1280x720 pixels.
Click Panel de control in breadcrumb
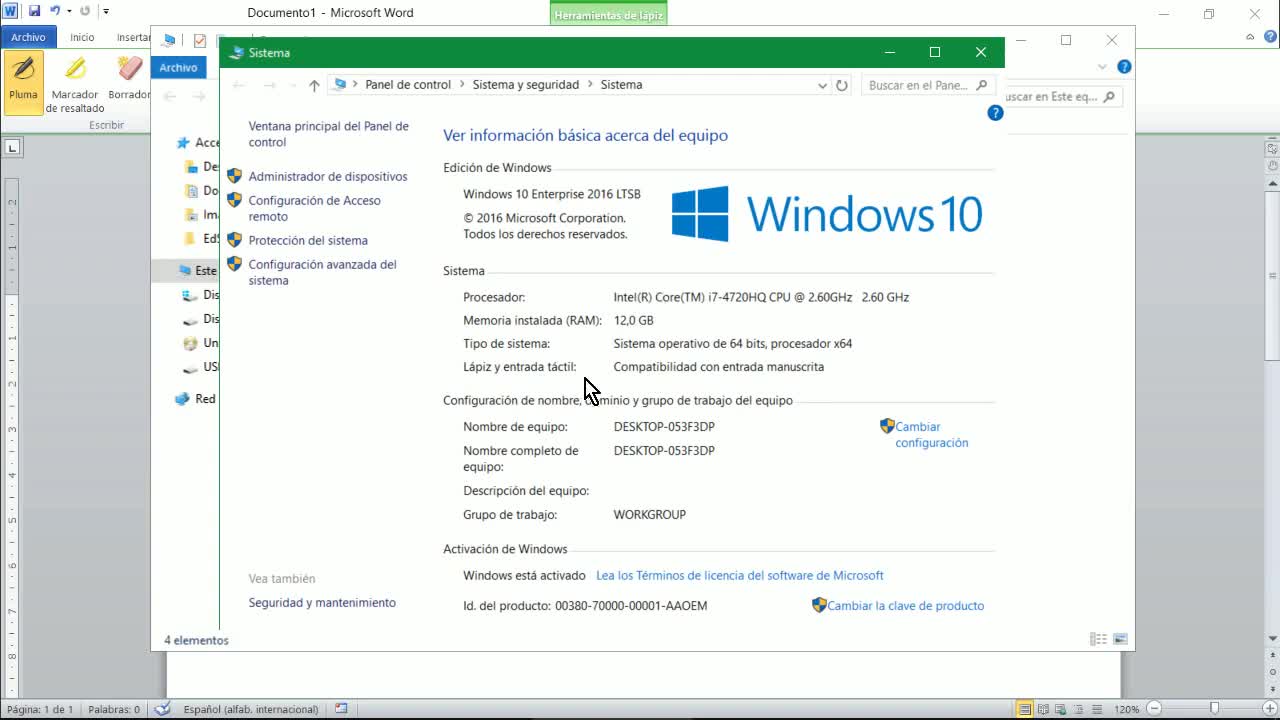point(408,85)
